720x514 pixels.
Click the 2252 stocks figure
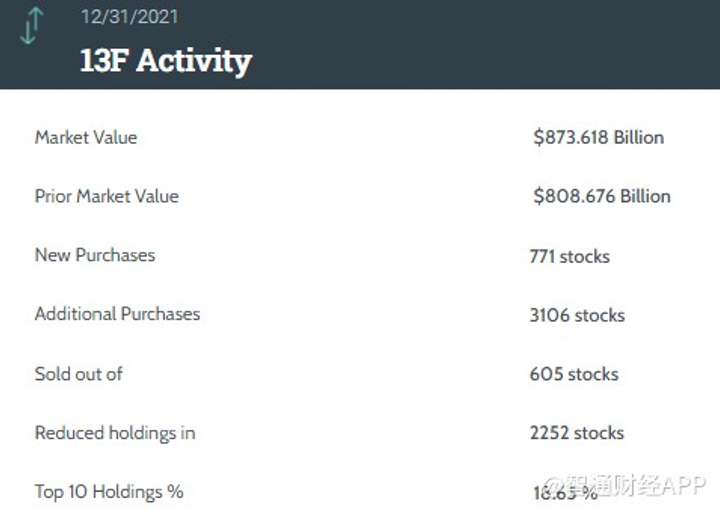click(577, 433)
